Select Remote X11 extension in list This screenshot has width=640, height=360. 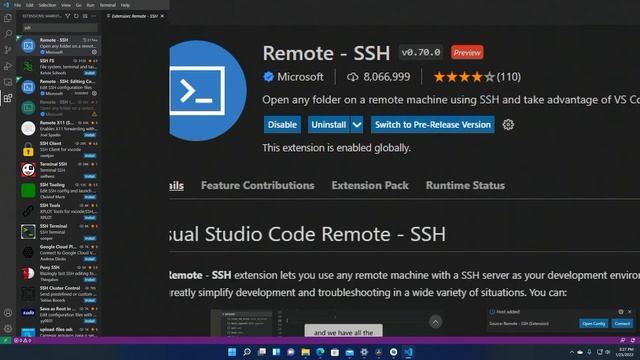tap(59, 129)
